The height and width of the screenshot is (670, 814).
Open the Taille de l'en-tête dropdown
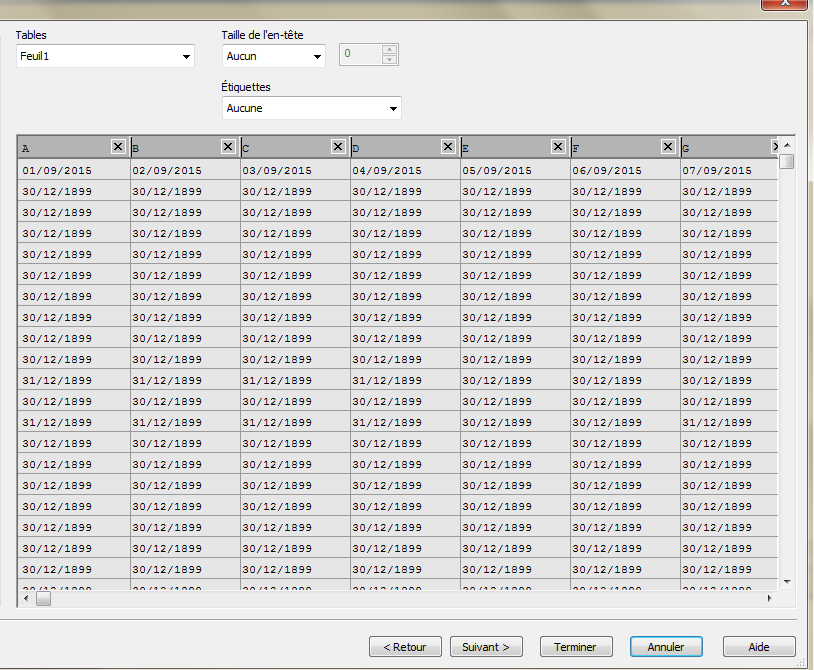point(274,56)
